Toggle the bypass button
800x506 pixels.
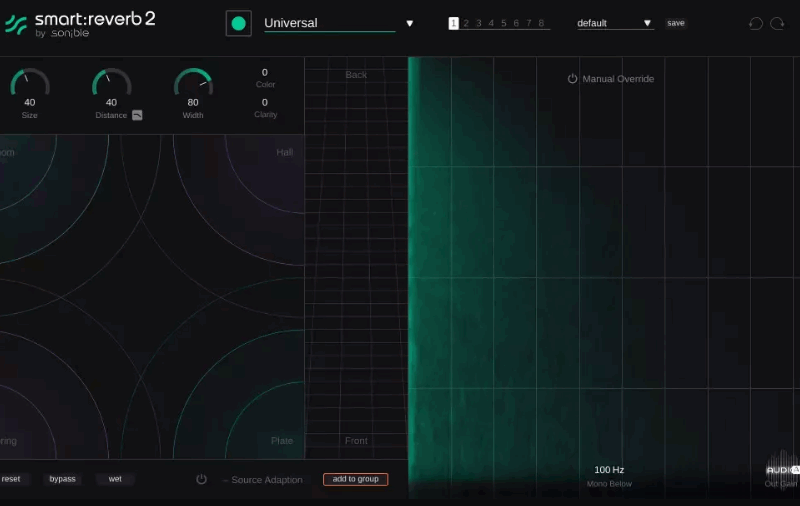(62, 479)
